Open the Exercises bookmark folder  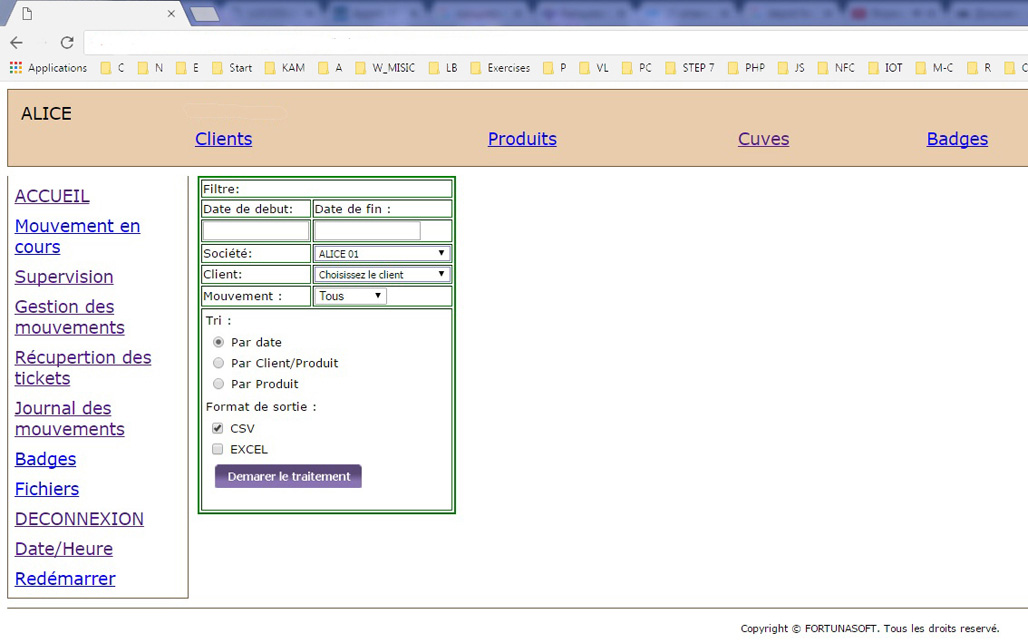click(499, 68)
